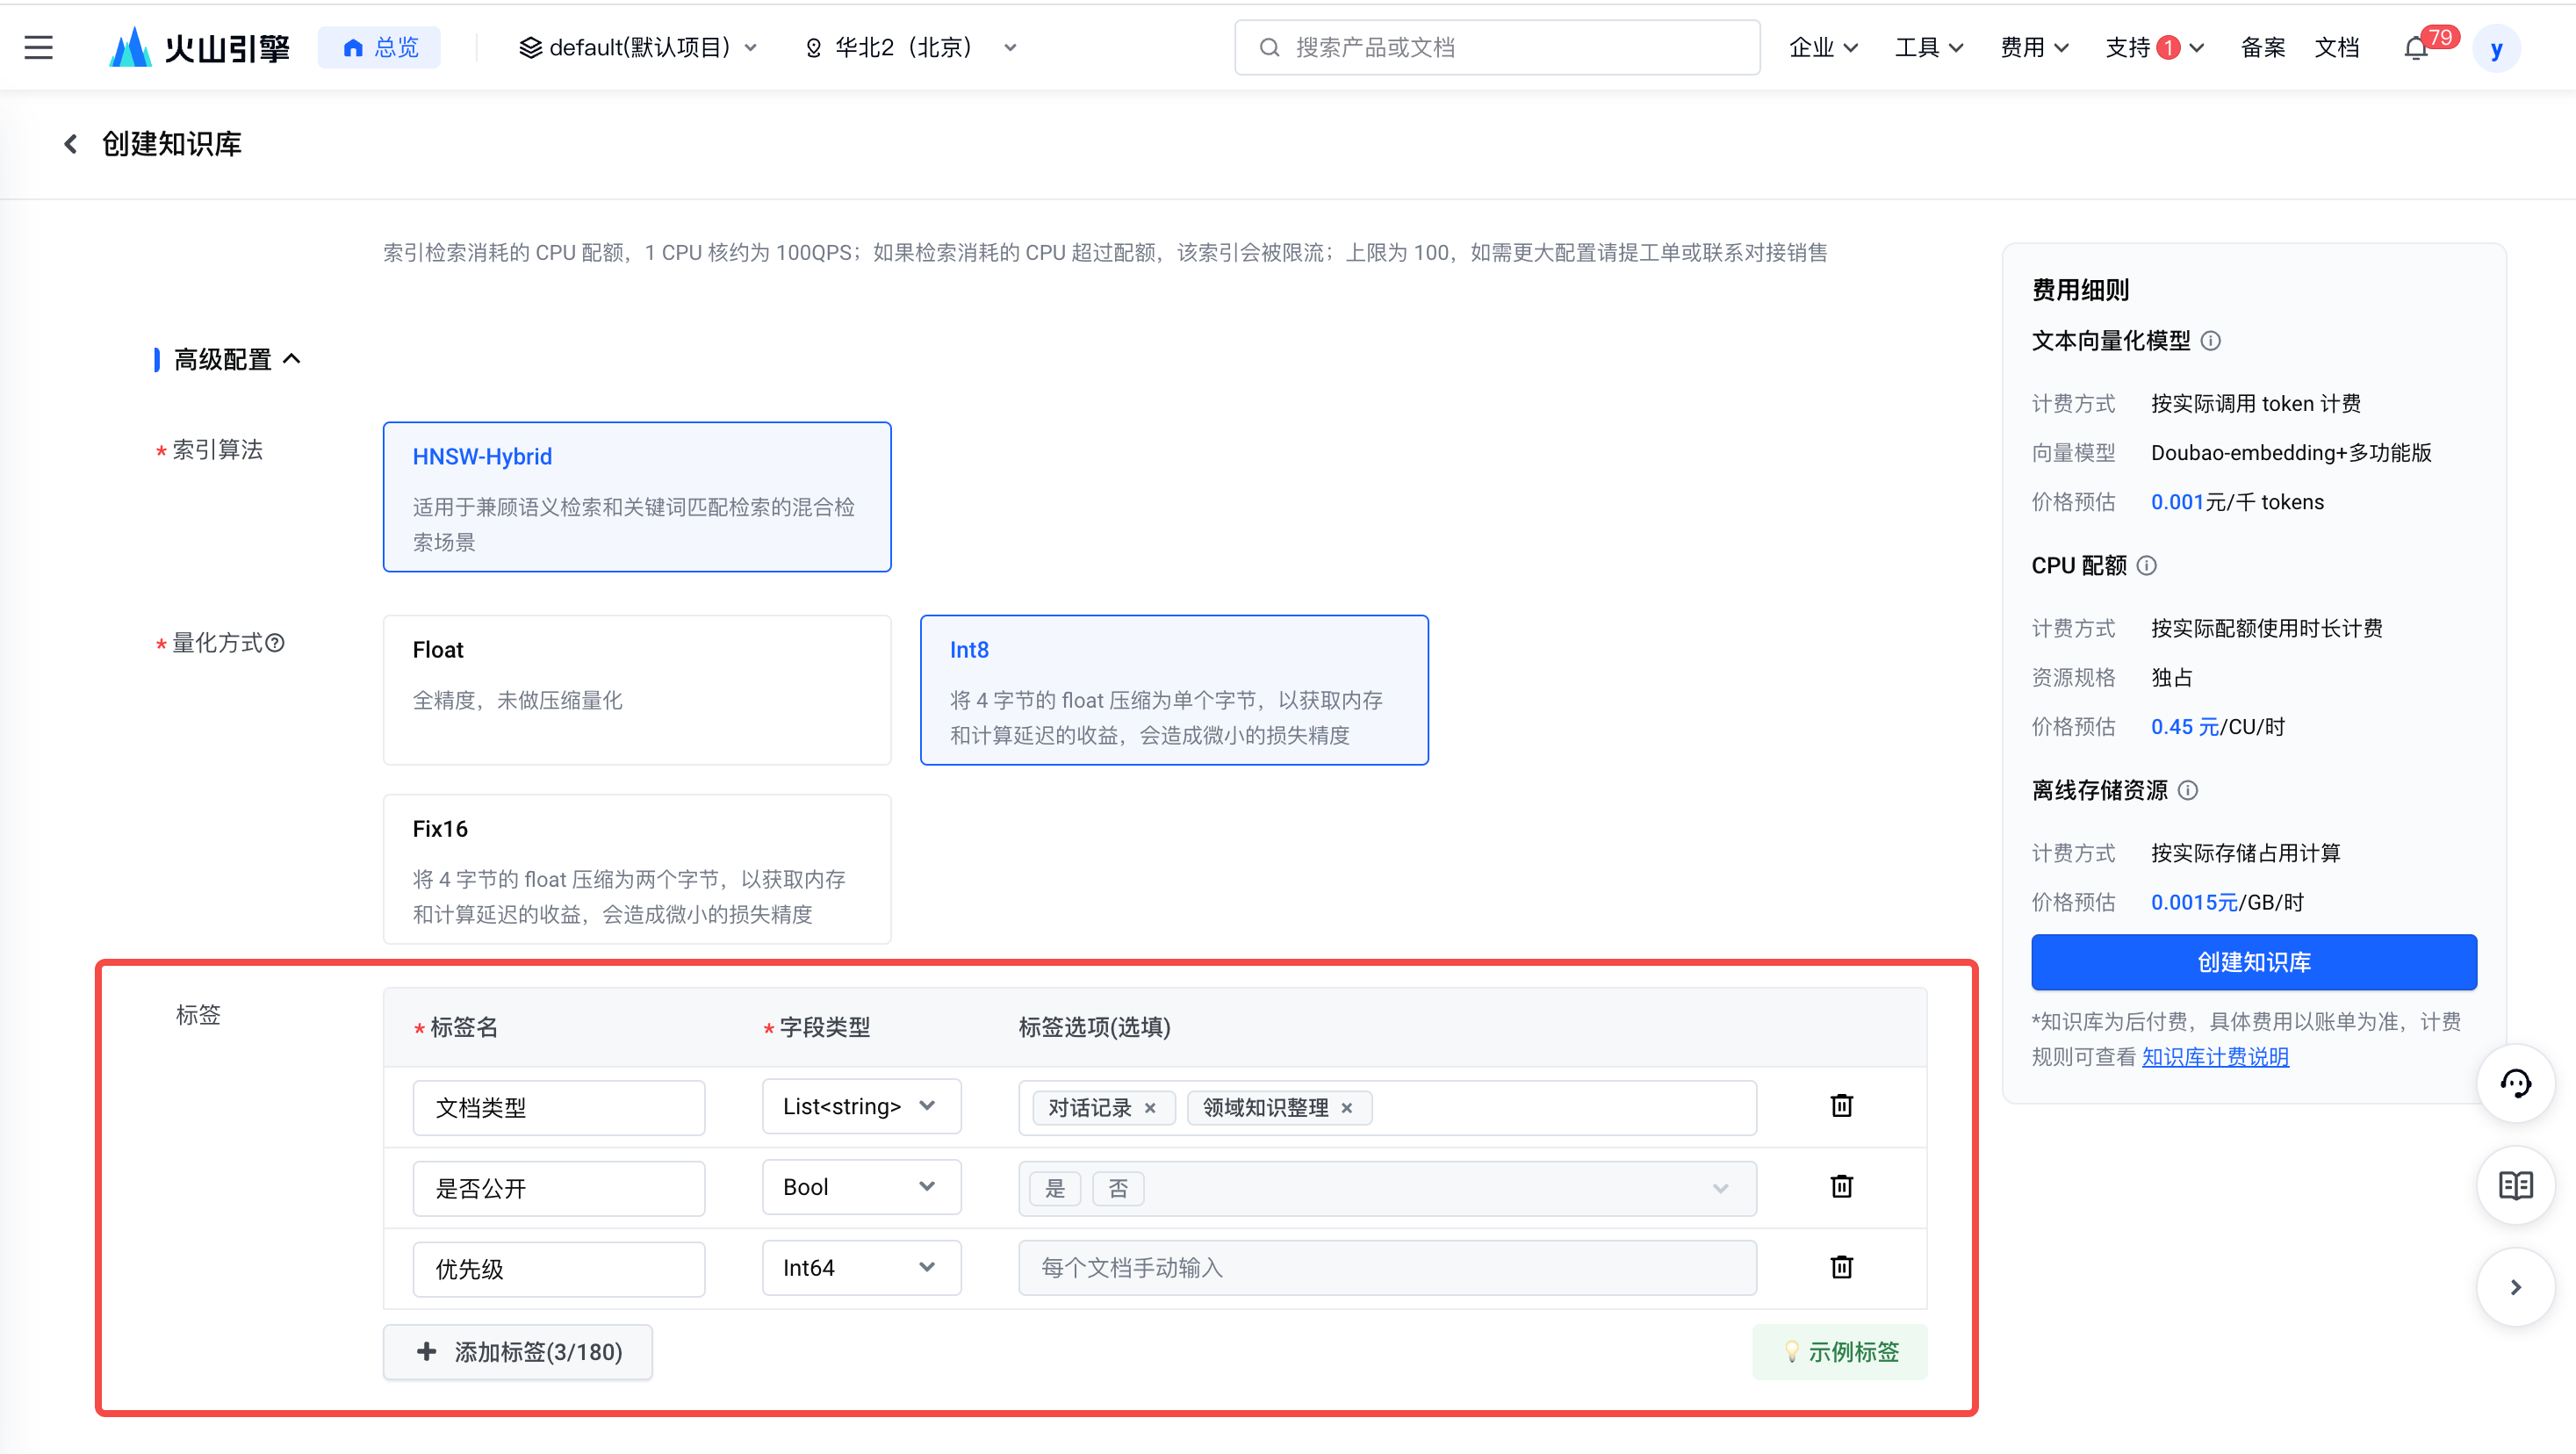The height and width of the screenshot is (1454, 2576).
Task: Remove the 领域知识整理 tag option
Action: pyautogui.click(x=1347, y=1108)
